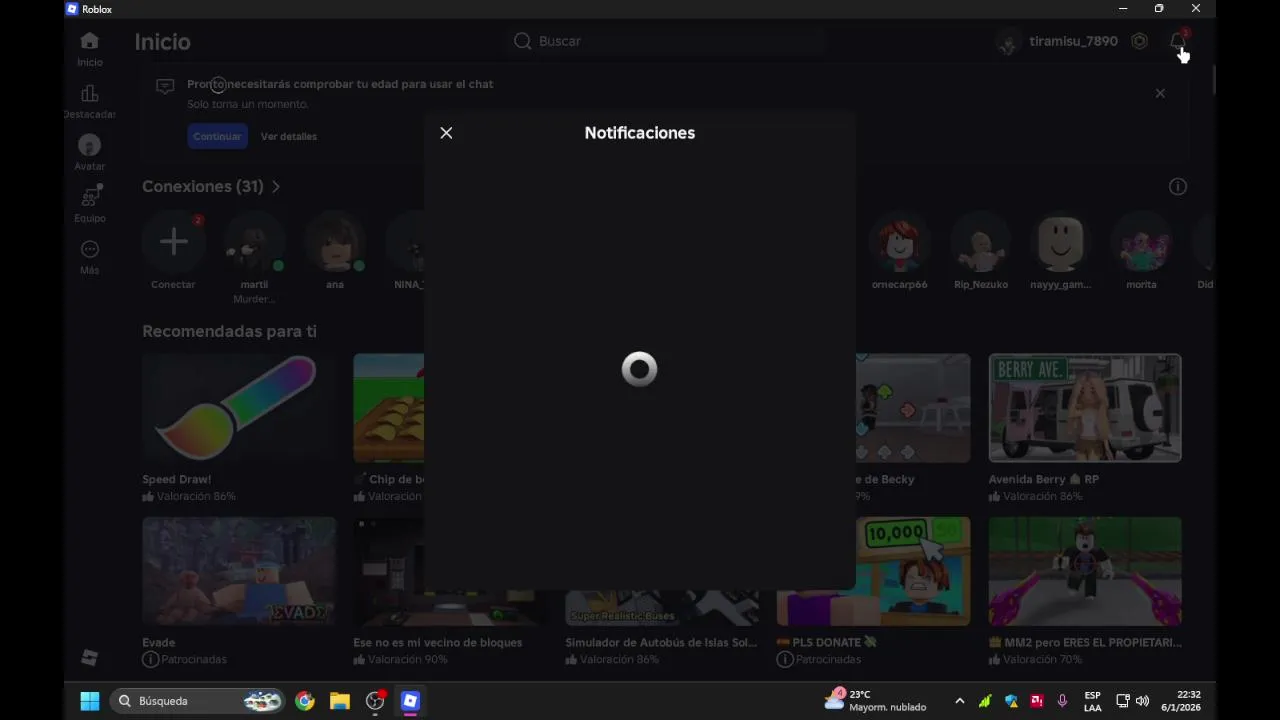
Task: Click the microphone tray icon
Action: point(1062,701)
